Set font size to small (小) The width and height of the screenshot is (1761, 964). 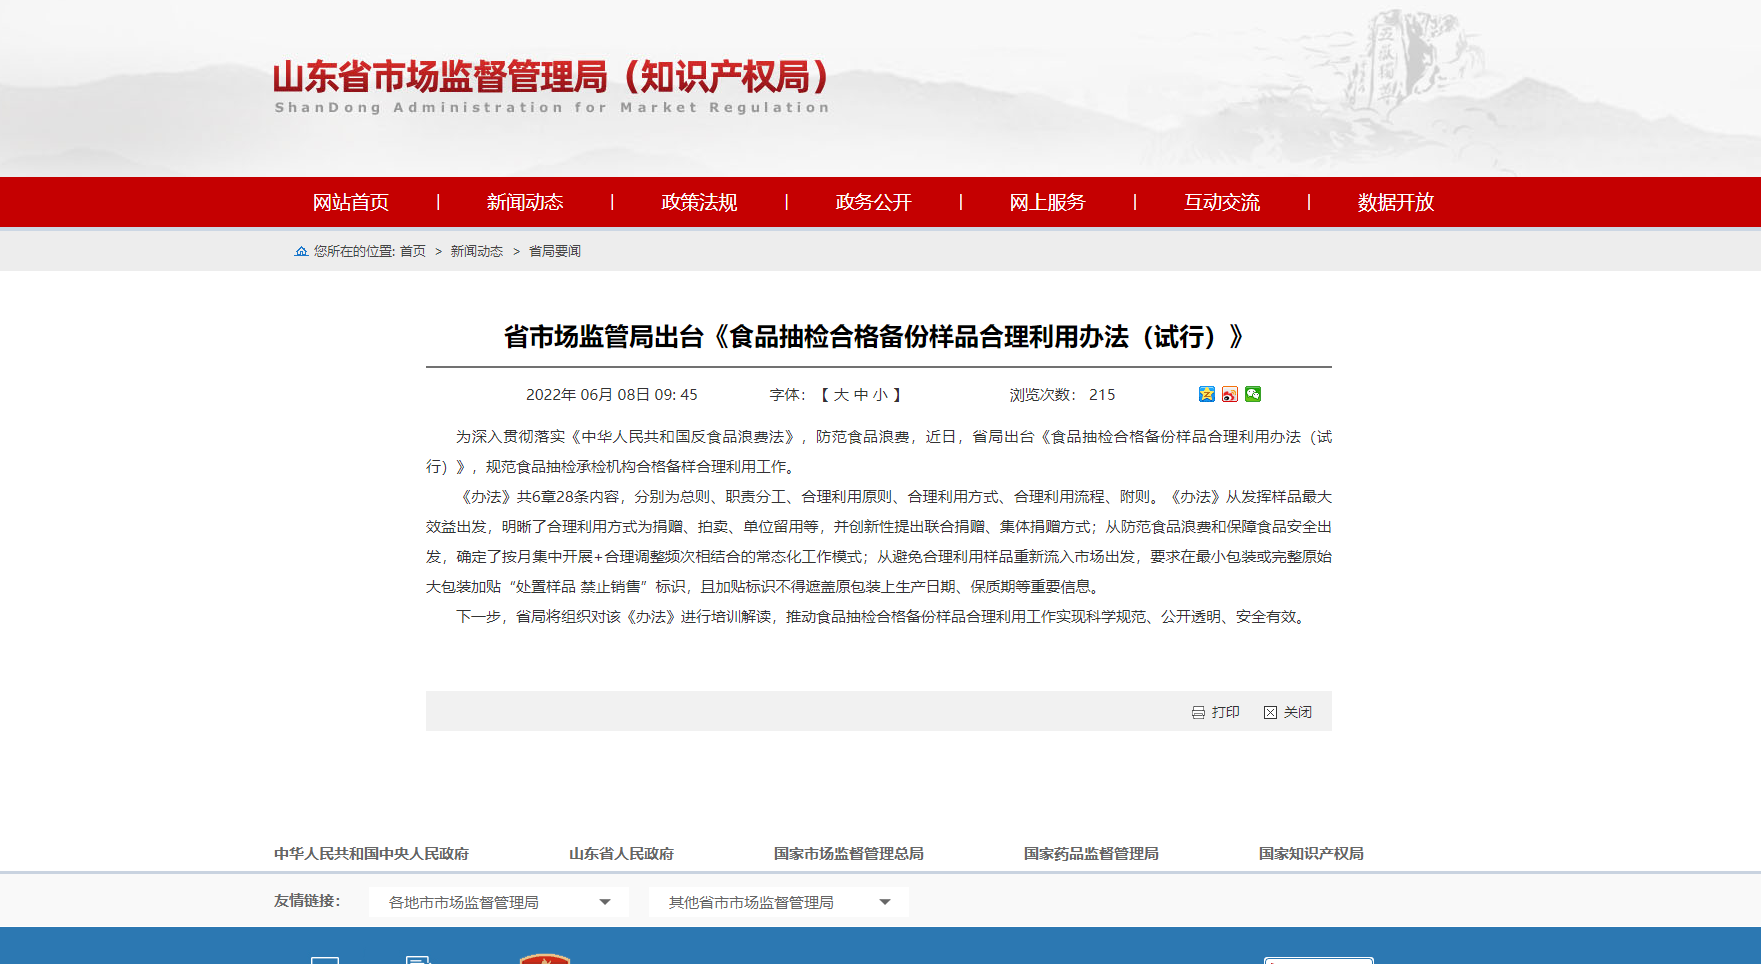coord(880,395)
